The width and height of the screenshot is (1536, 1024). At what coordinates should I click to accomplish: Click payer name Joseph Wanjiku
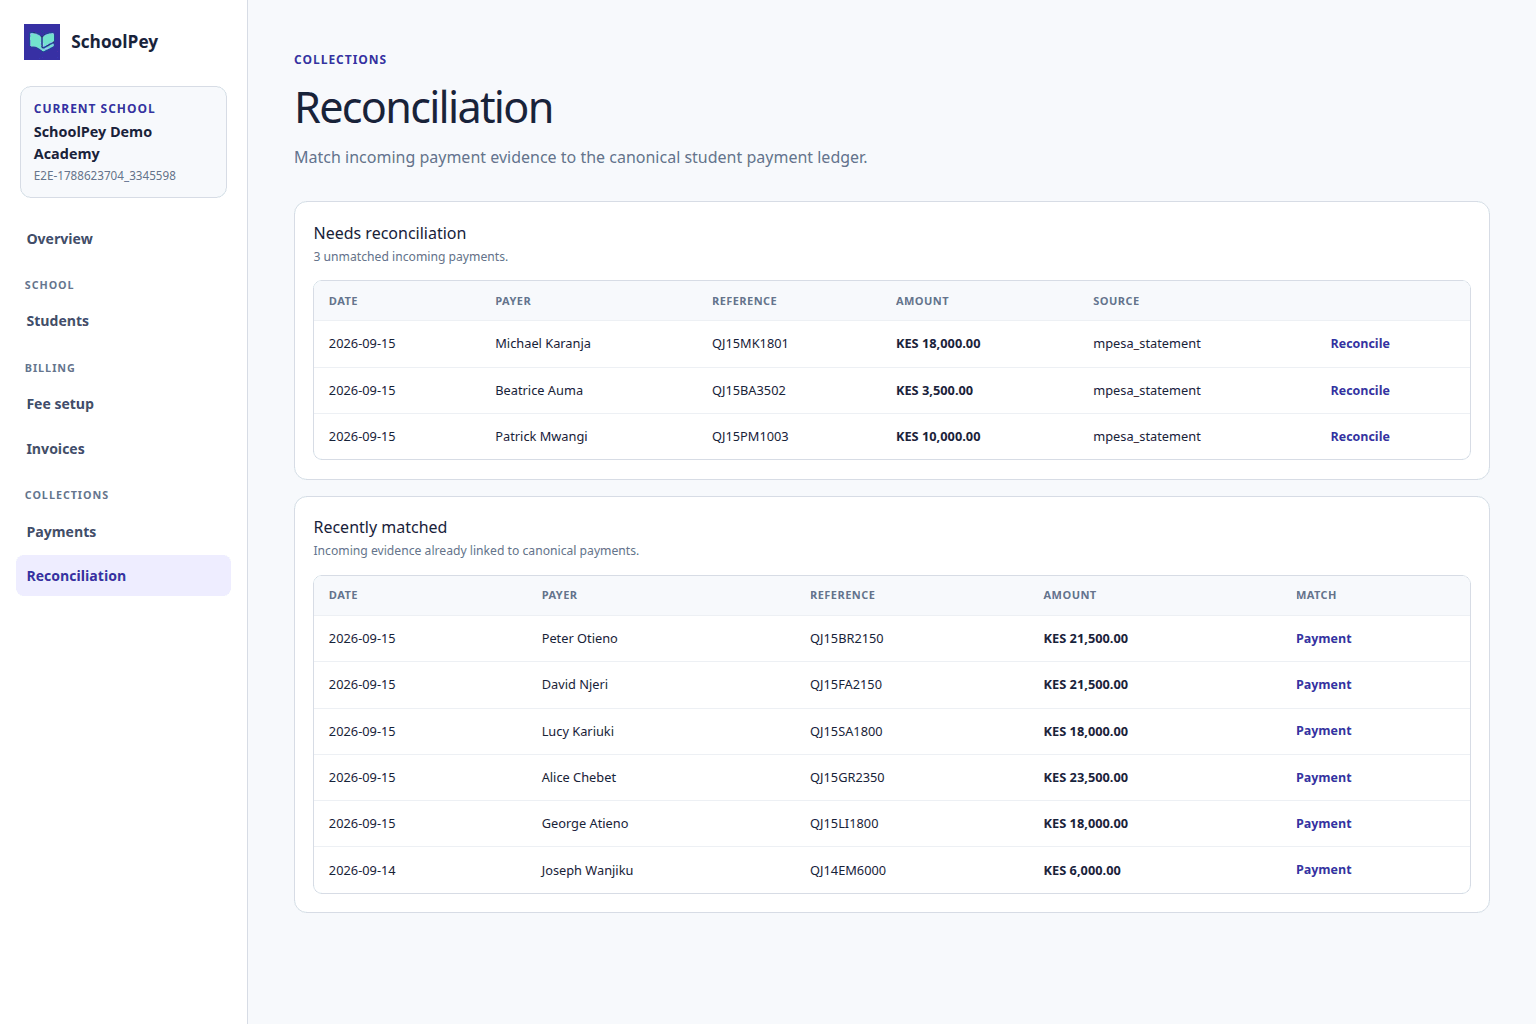pyautogui.click(x=587, y=871)
